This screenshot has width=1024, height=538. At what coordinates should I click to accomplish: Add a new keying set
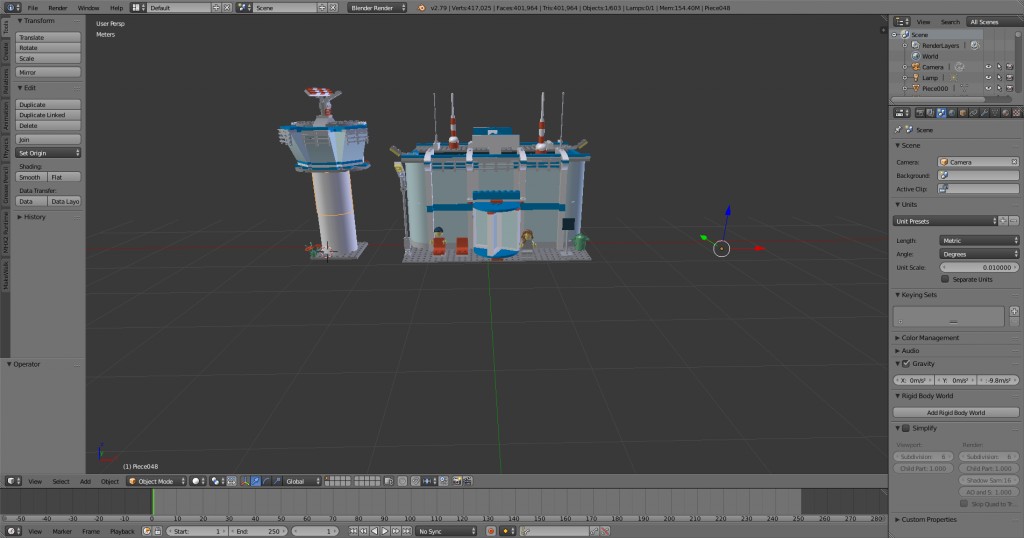(1014, 311)
